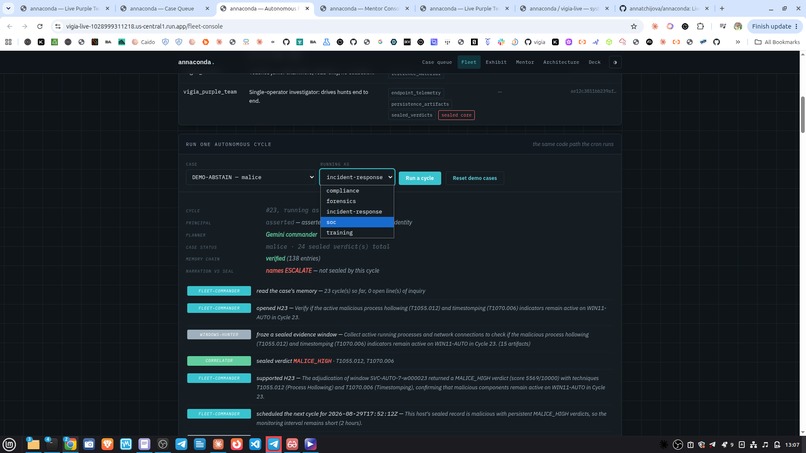Click the browser address bar URL
The image size is (806, 453).
(x=144, y=26)
